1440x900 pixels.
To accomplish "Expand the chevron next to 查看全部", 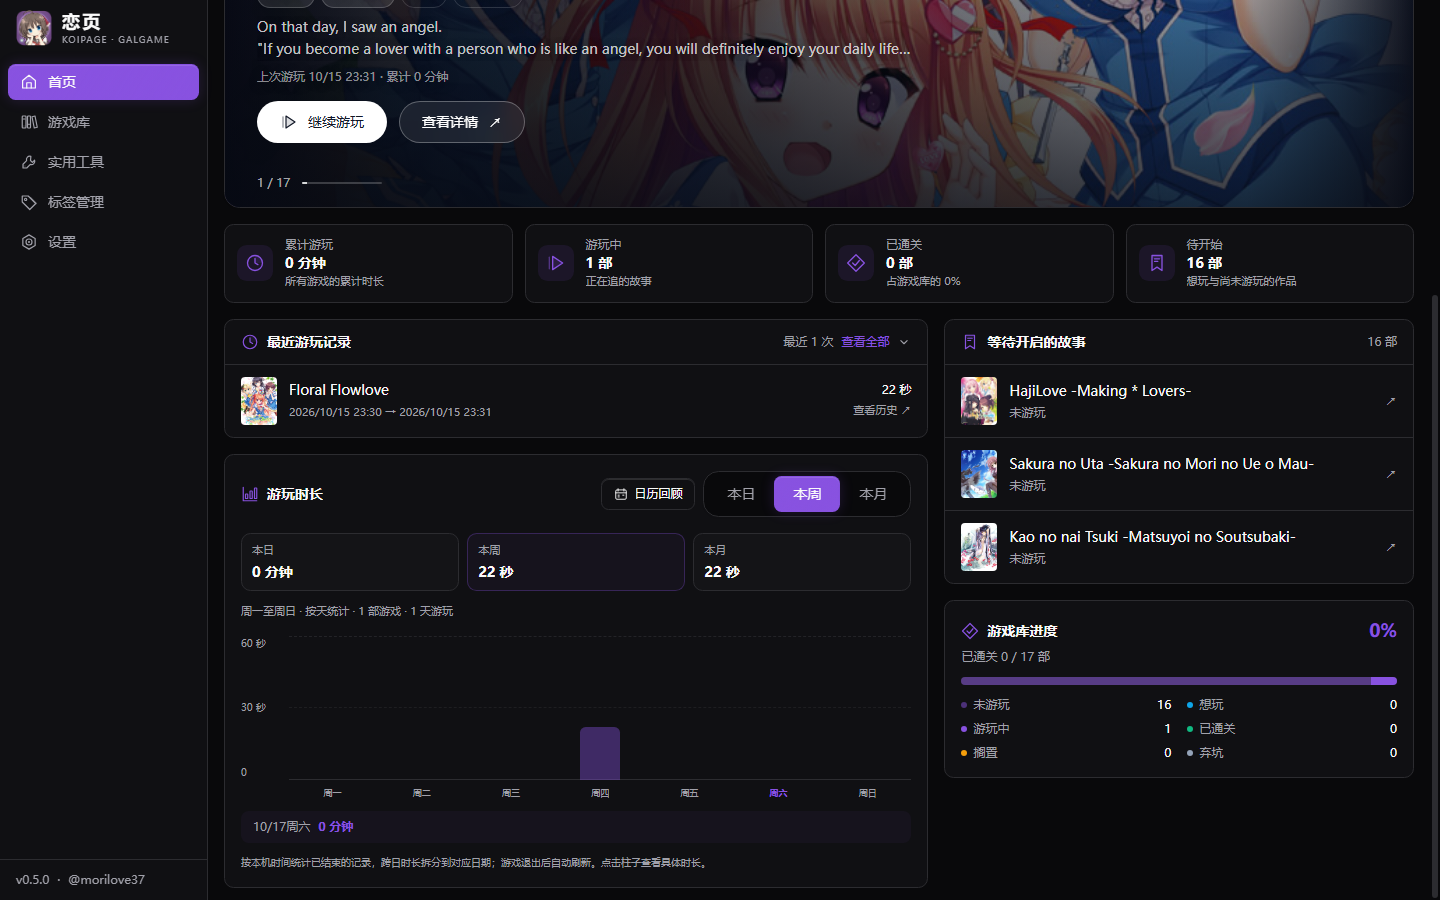I will pos(904,342).
